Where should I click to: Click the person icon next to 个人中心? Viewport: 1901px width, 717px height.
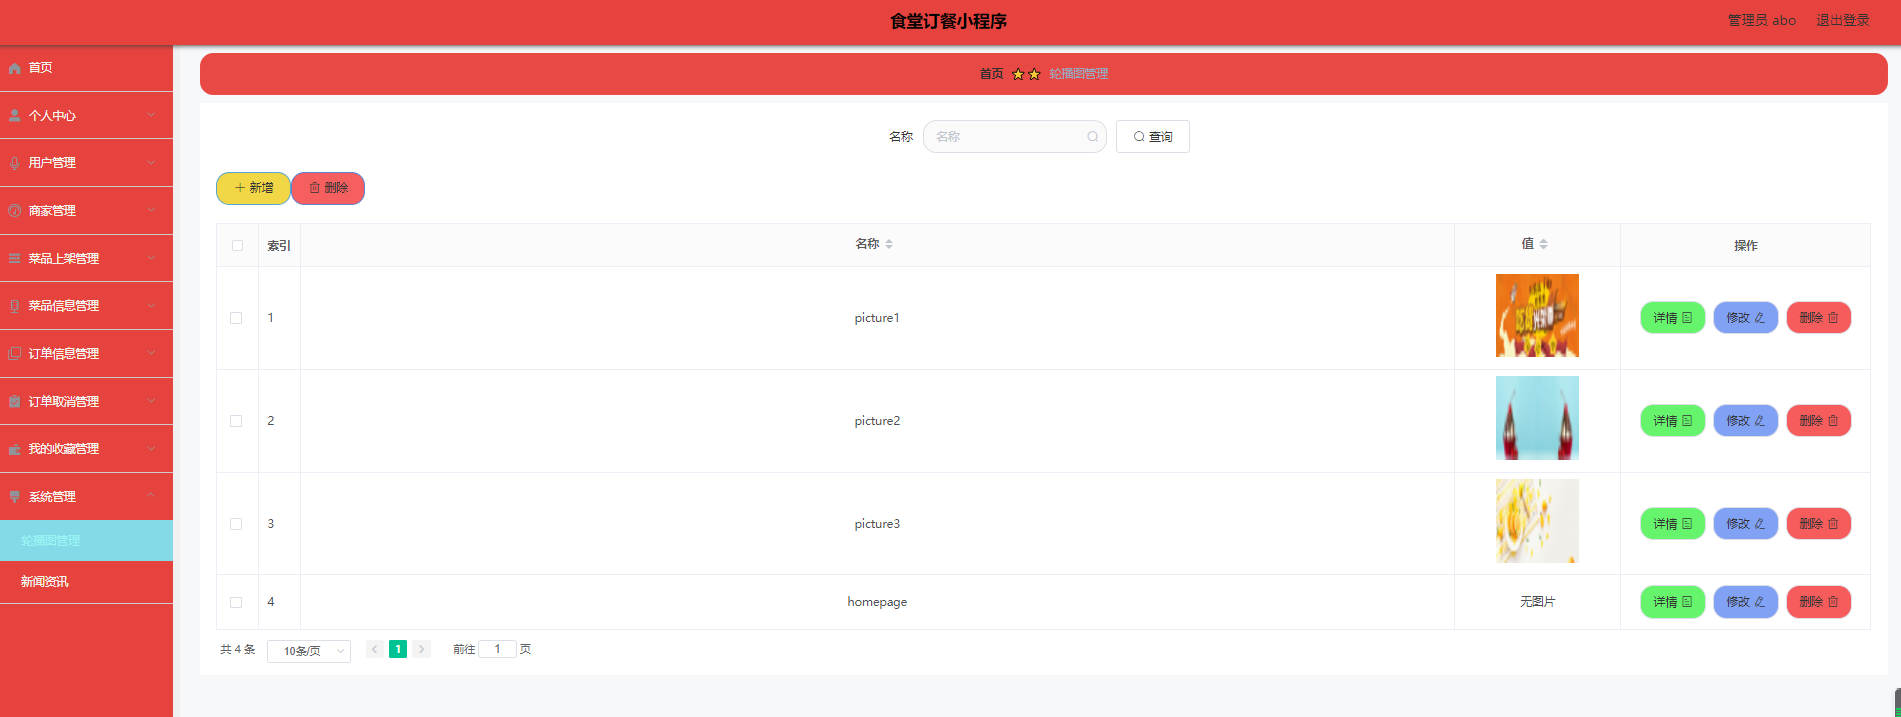pos(14,116)
